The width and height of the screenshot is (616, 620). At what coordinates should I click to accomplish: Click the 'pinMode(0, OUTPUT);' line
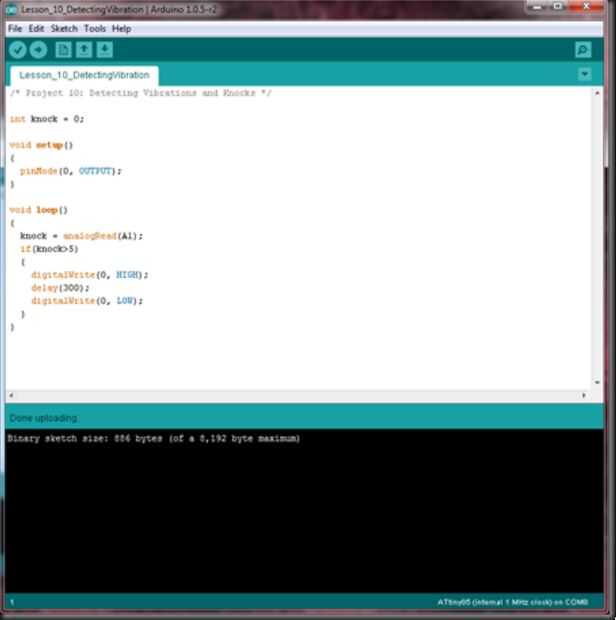pos(71,171)
